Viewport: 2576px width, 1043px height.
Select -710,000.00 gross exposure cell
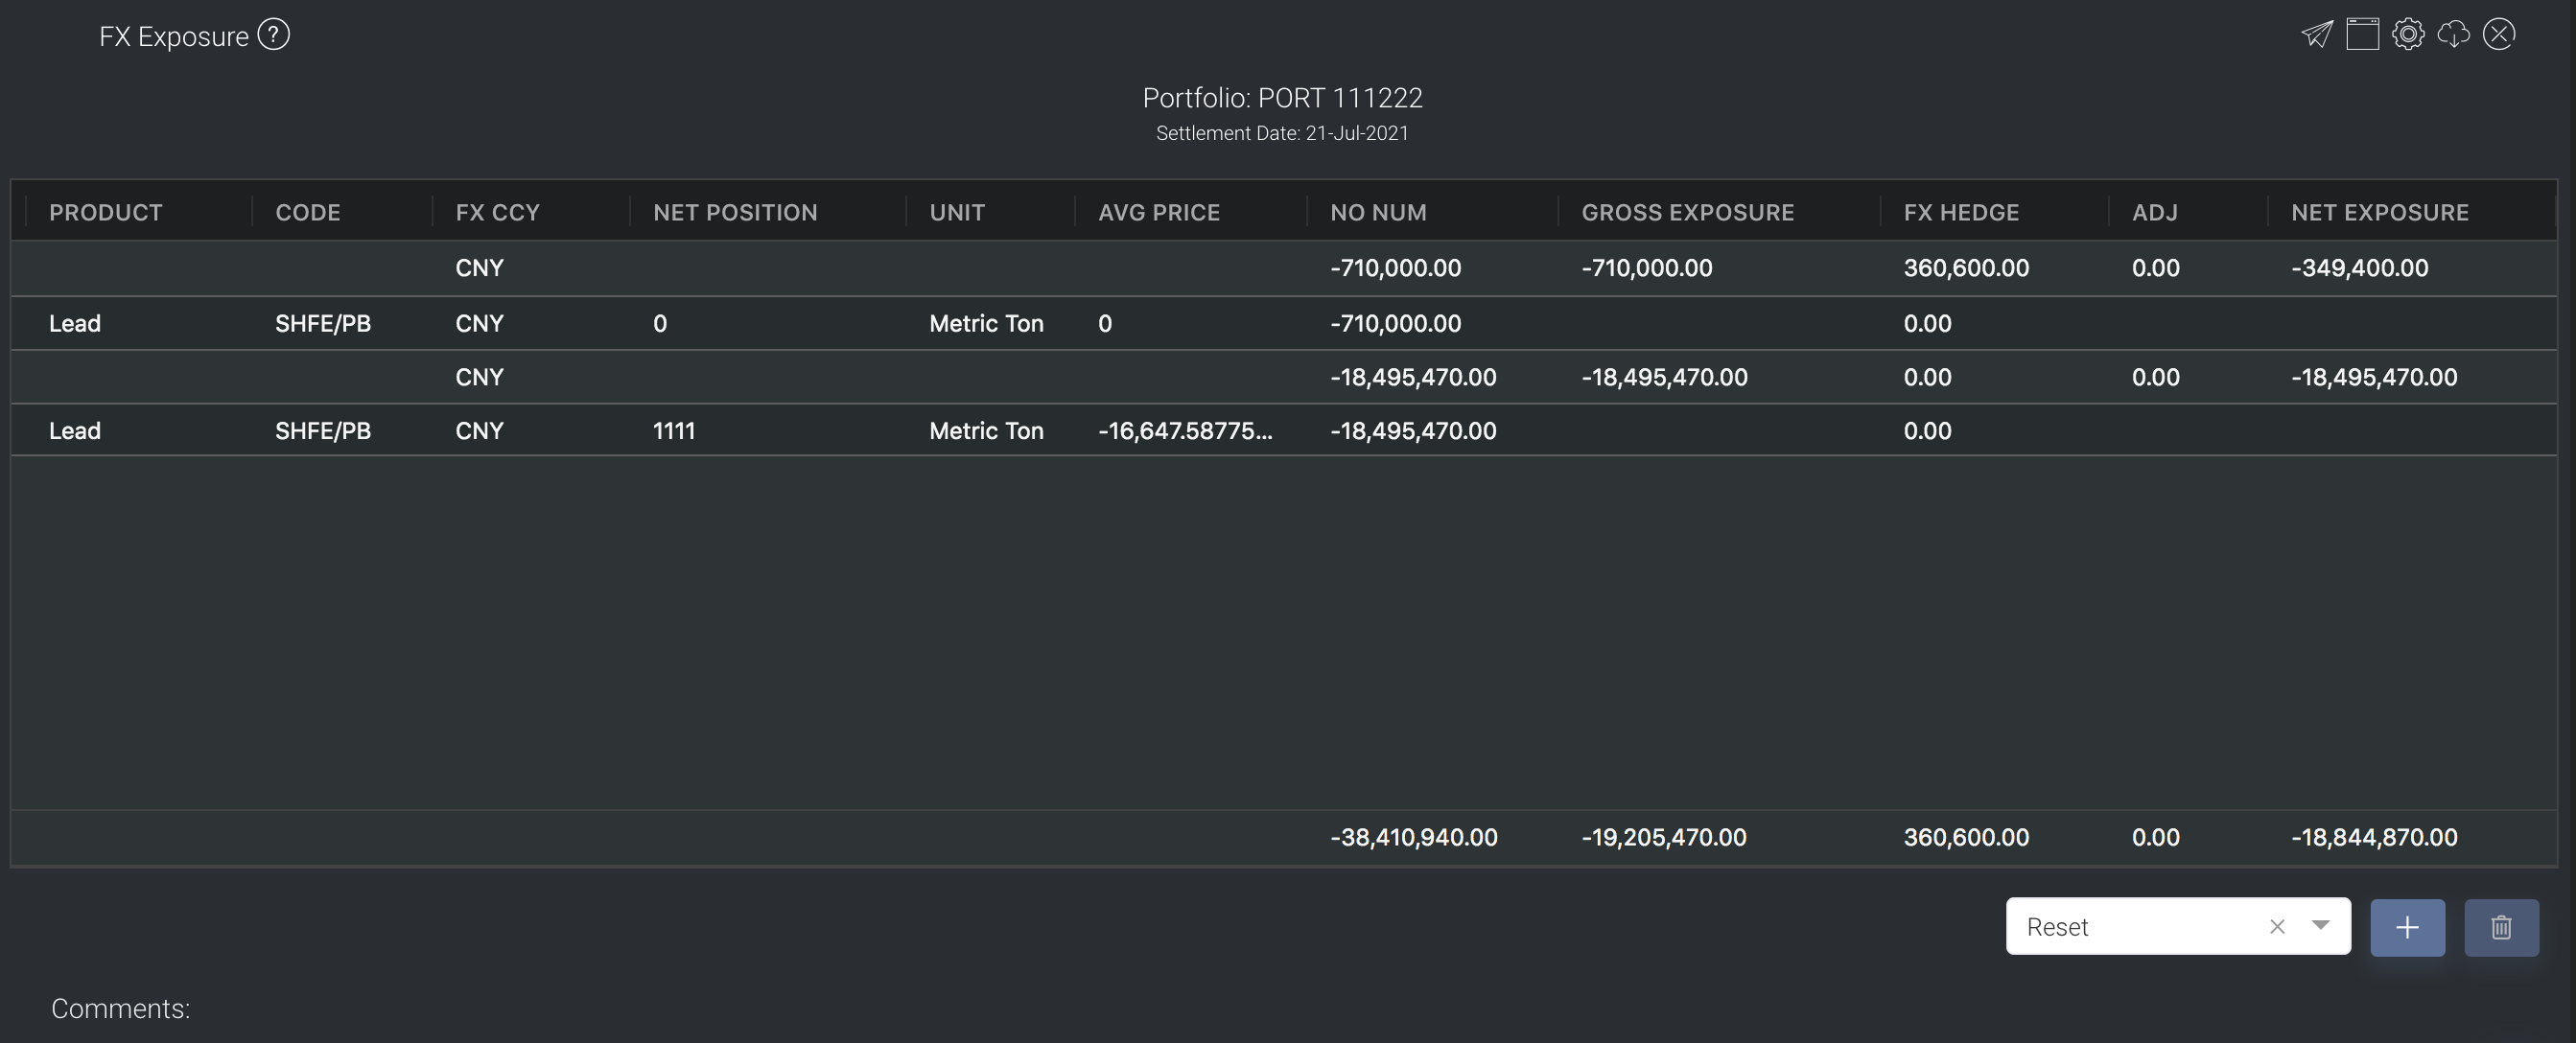click(1647, 268)
